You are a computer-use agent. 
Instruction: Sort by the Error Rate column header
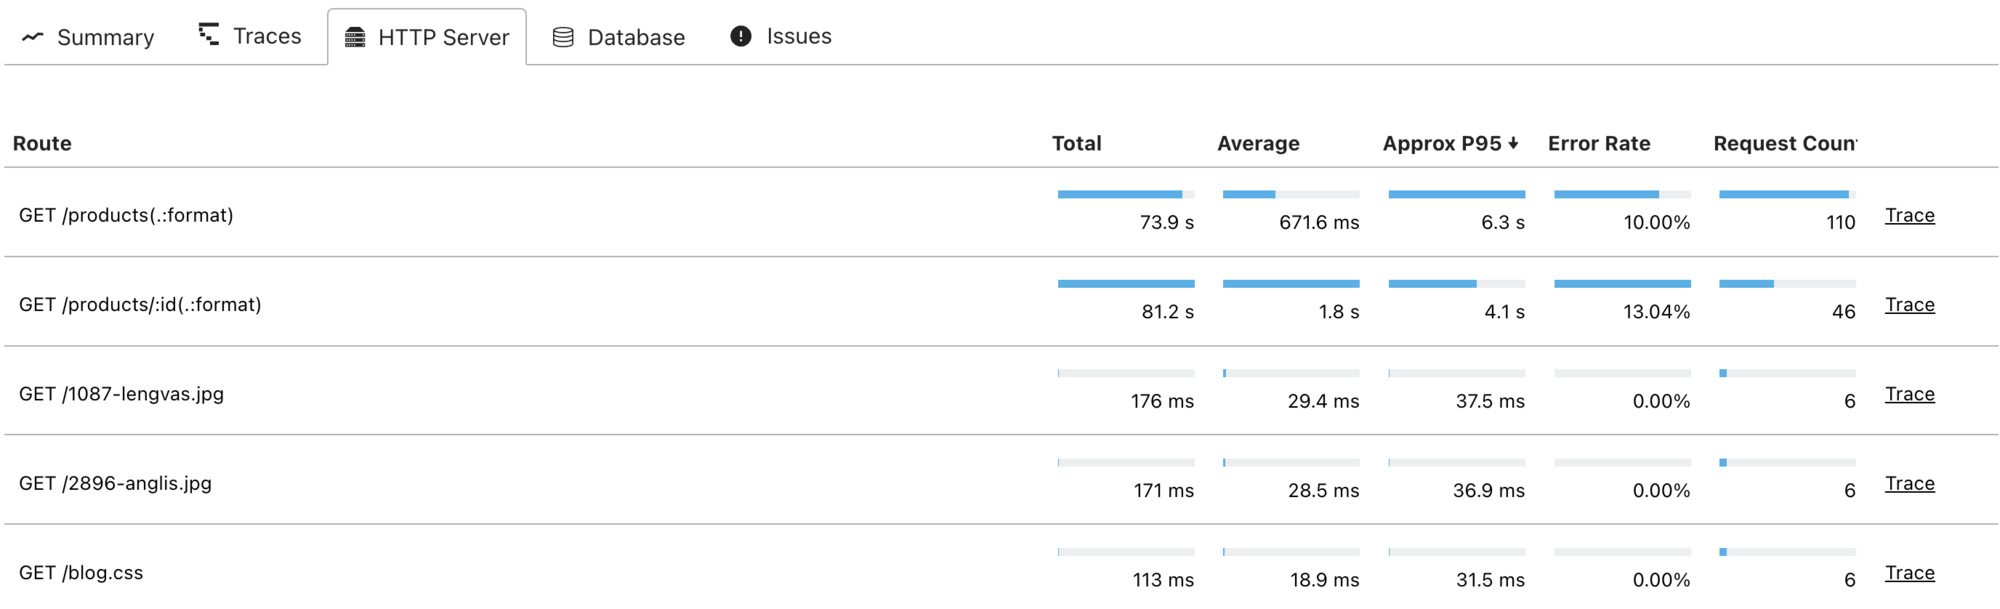(1599, 143)
